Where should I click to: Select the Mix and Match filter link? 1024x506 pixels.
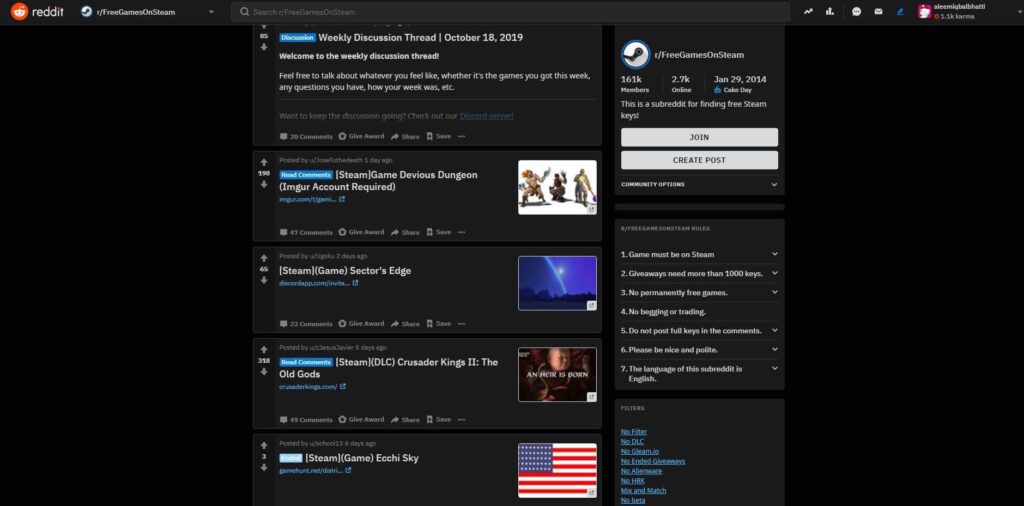point(643,490)
